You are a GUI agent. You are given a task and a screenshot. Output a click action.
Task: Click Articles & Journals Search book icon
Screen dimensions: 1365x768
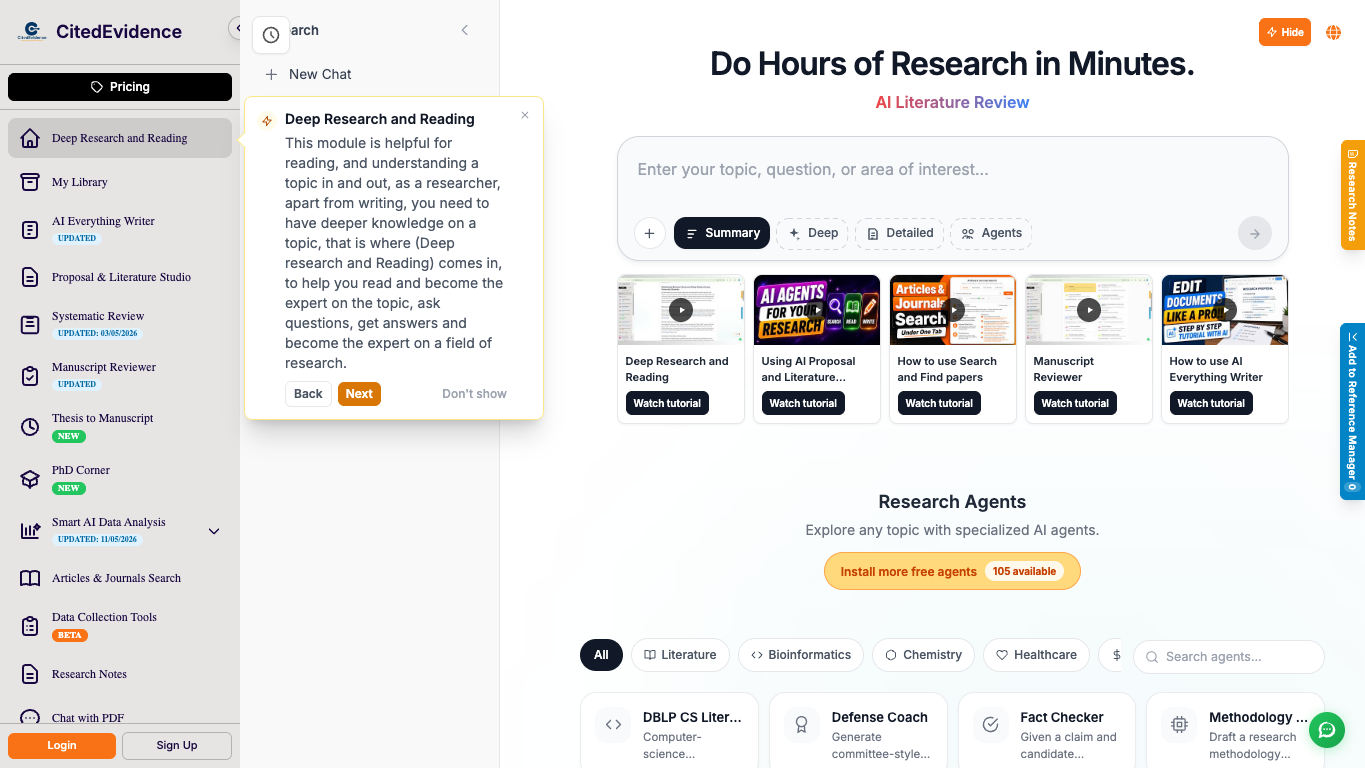(x=30, y=578)
